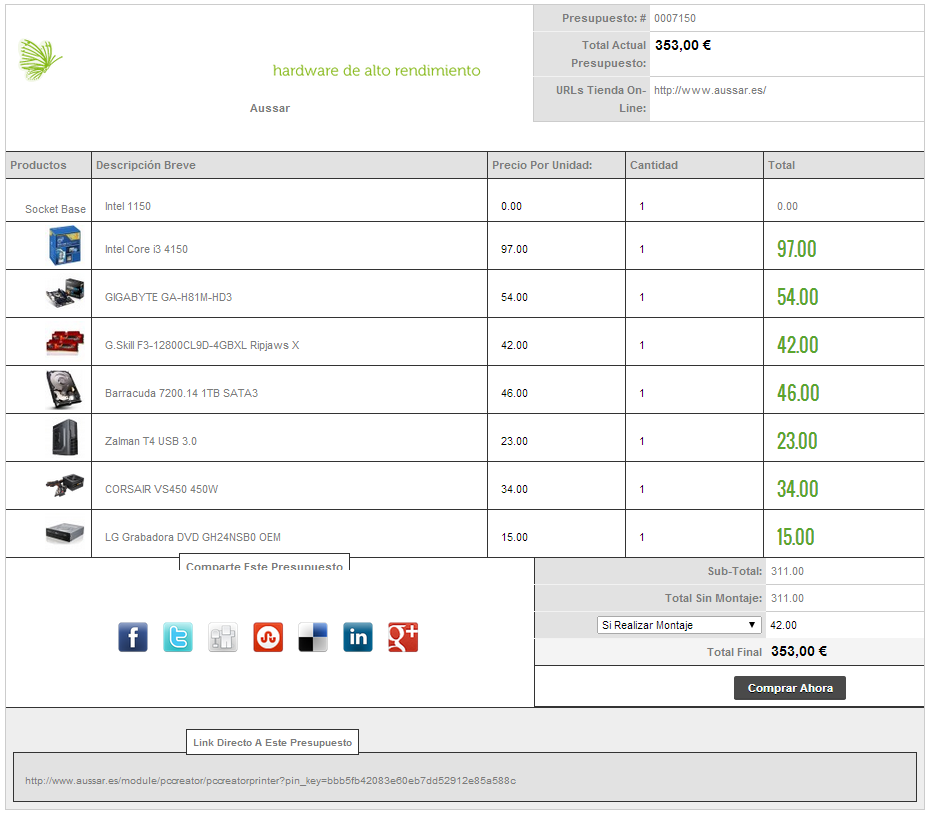Open the Si Realizar Montaje dropdown

(x=679, y=625)
